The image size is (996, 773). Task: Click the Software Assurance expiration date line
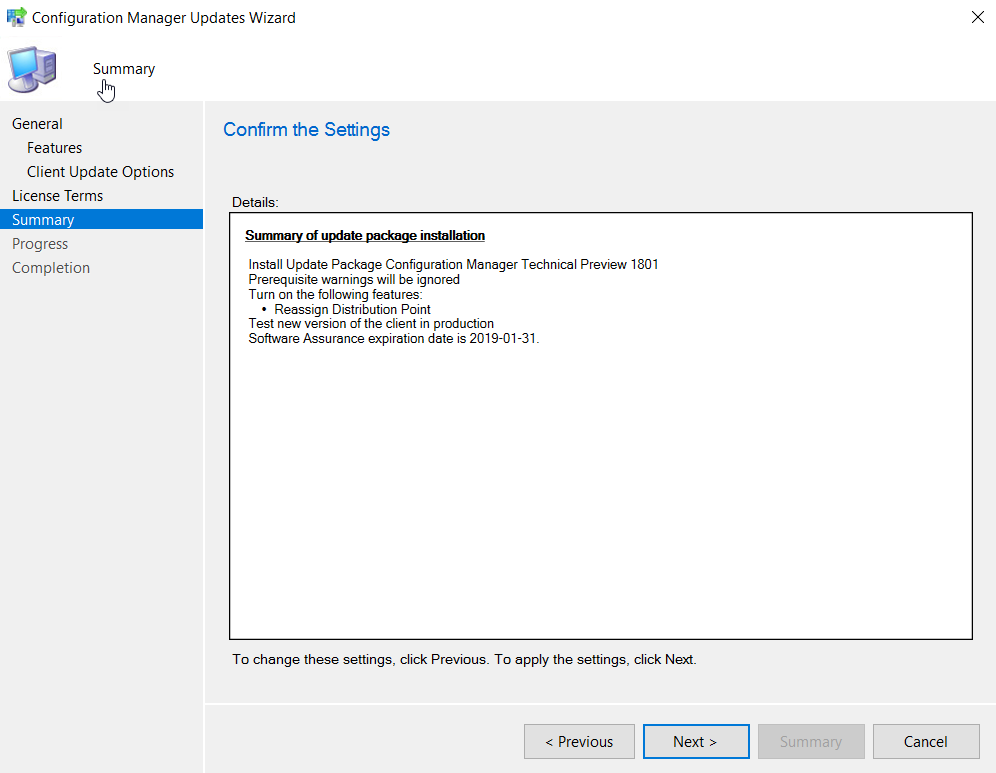click(394, 339)
